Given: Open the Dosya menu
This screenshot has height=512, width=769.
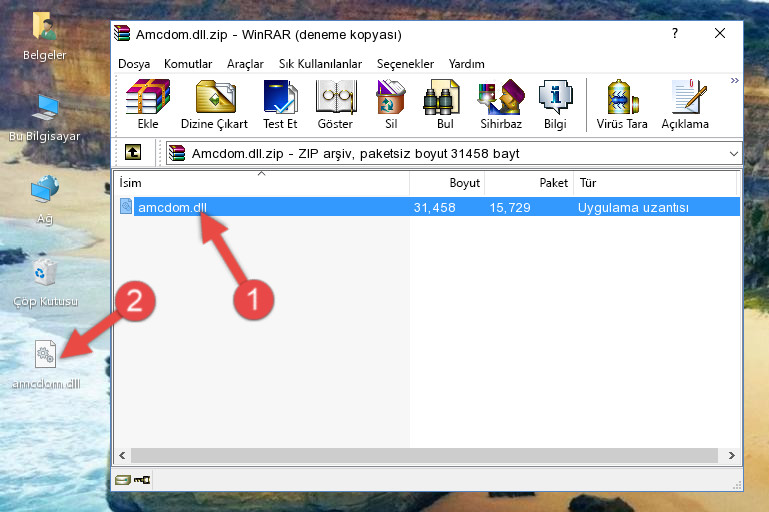Looking at the screenshot, I should pos(134,64).
